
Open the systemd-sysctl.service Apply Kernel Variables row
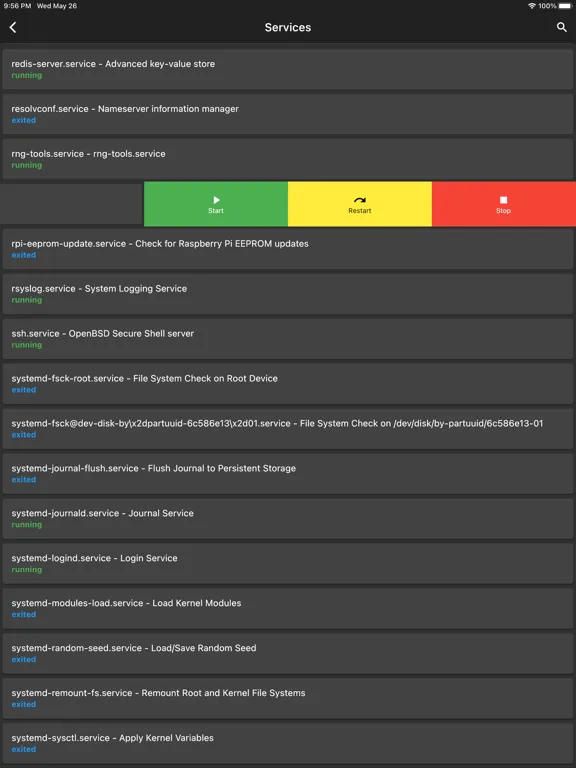pyautogui.click(x=288, y=743)
